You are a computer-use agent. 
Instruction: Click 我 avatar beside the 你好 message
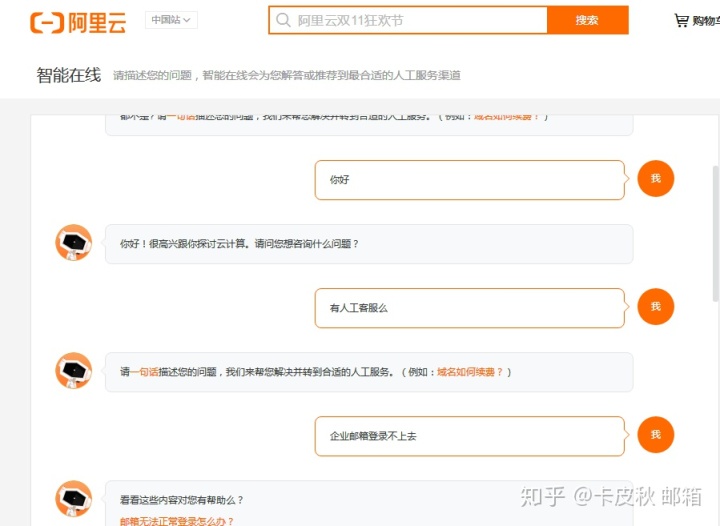tap(656, 179)
